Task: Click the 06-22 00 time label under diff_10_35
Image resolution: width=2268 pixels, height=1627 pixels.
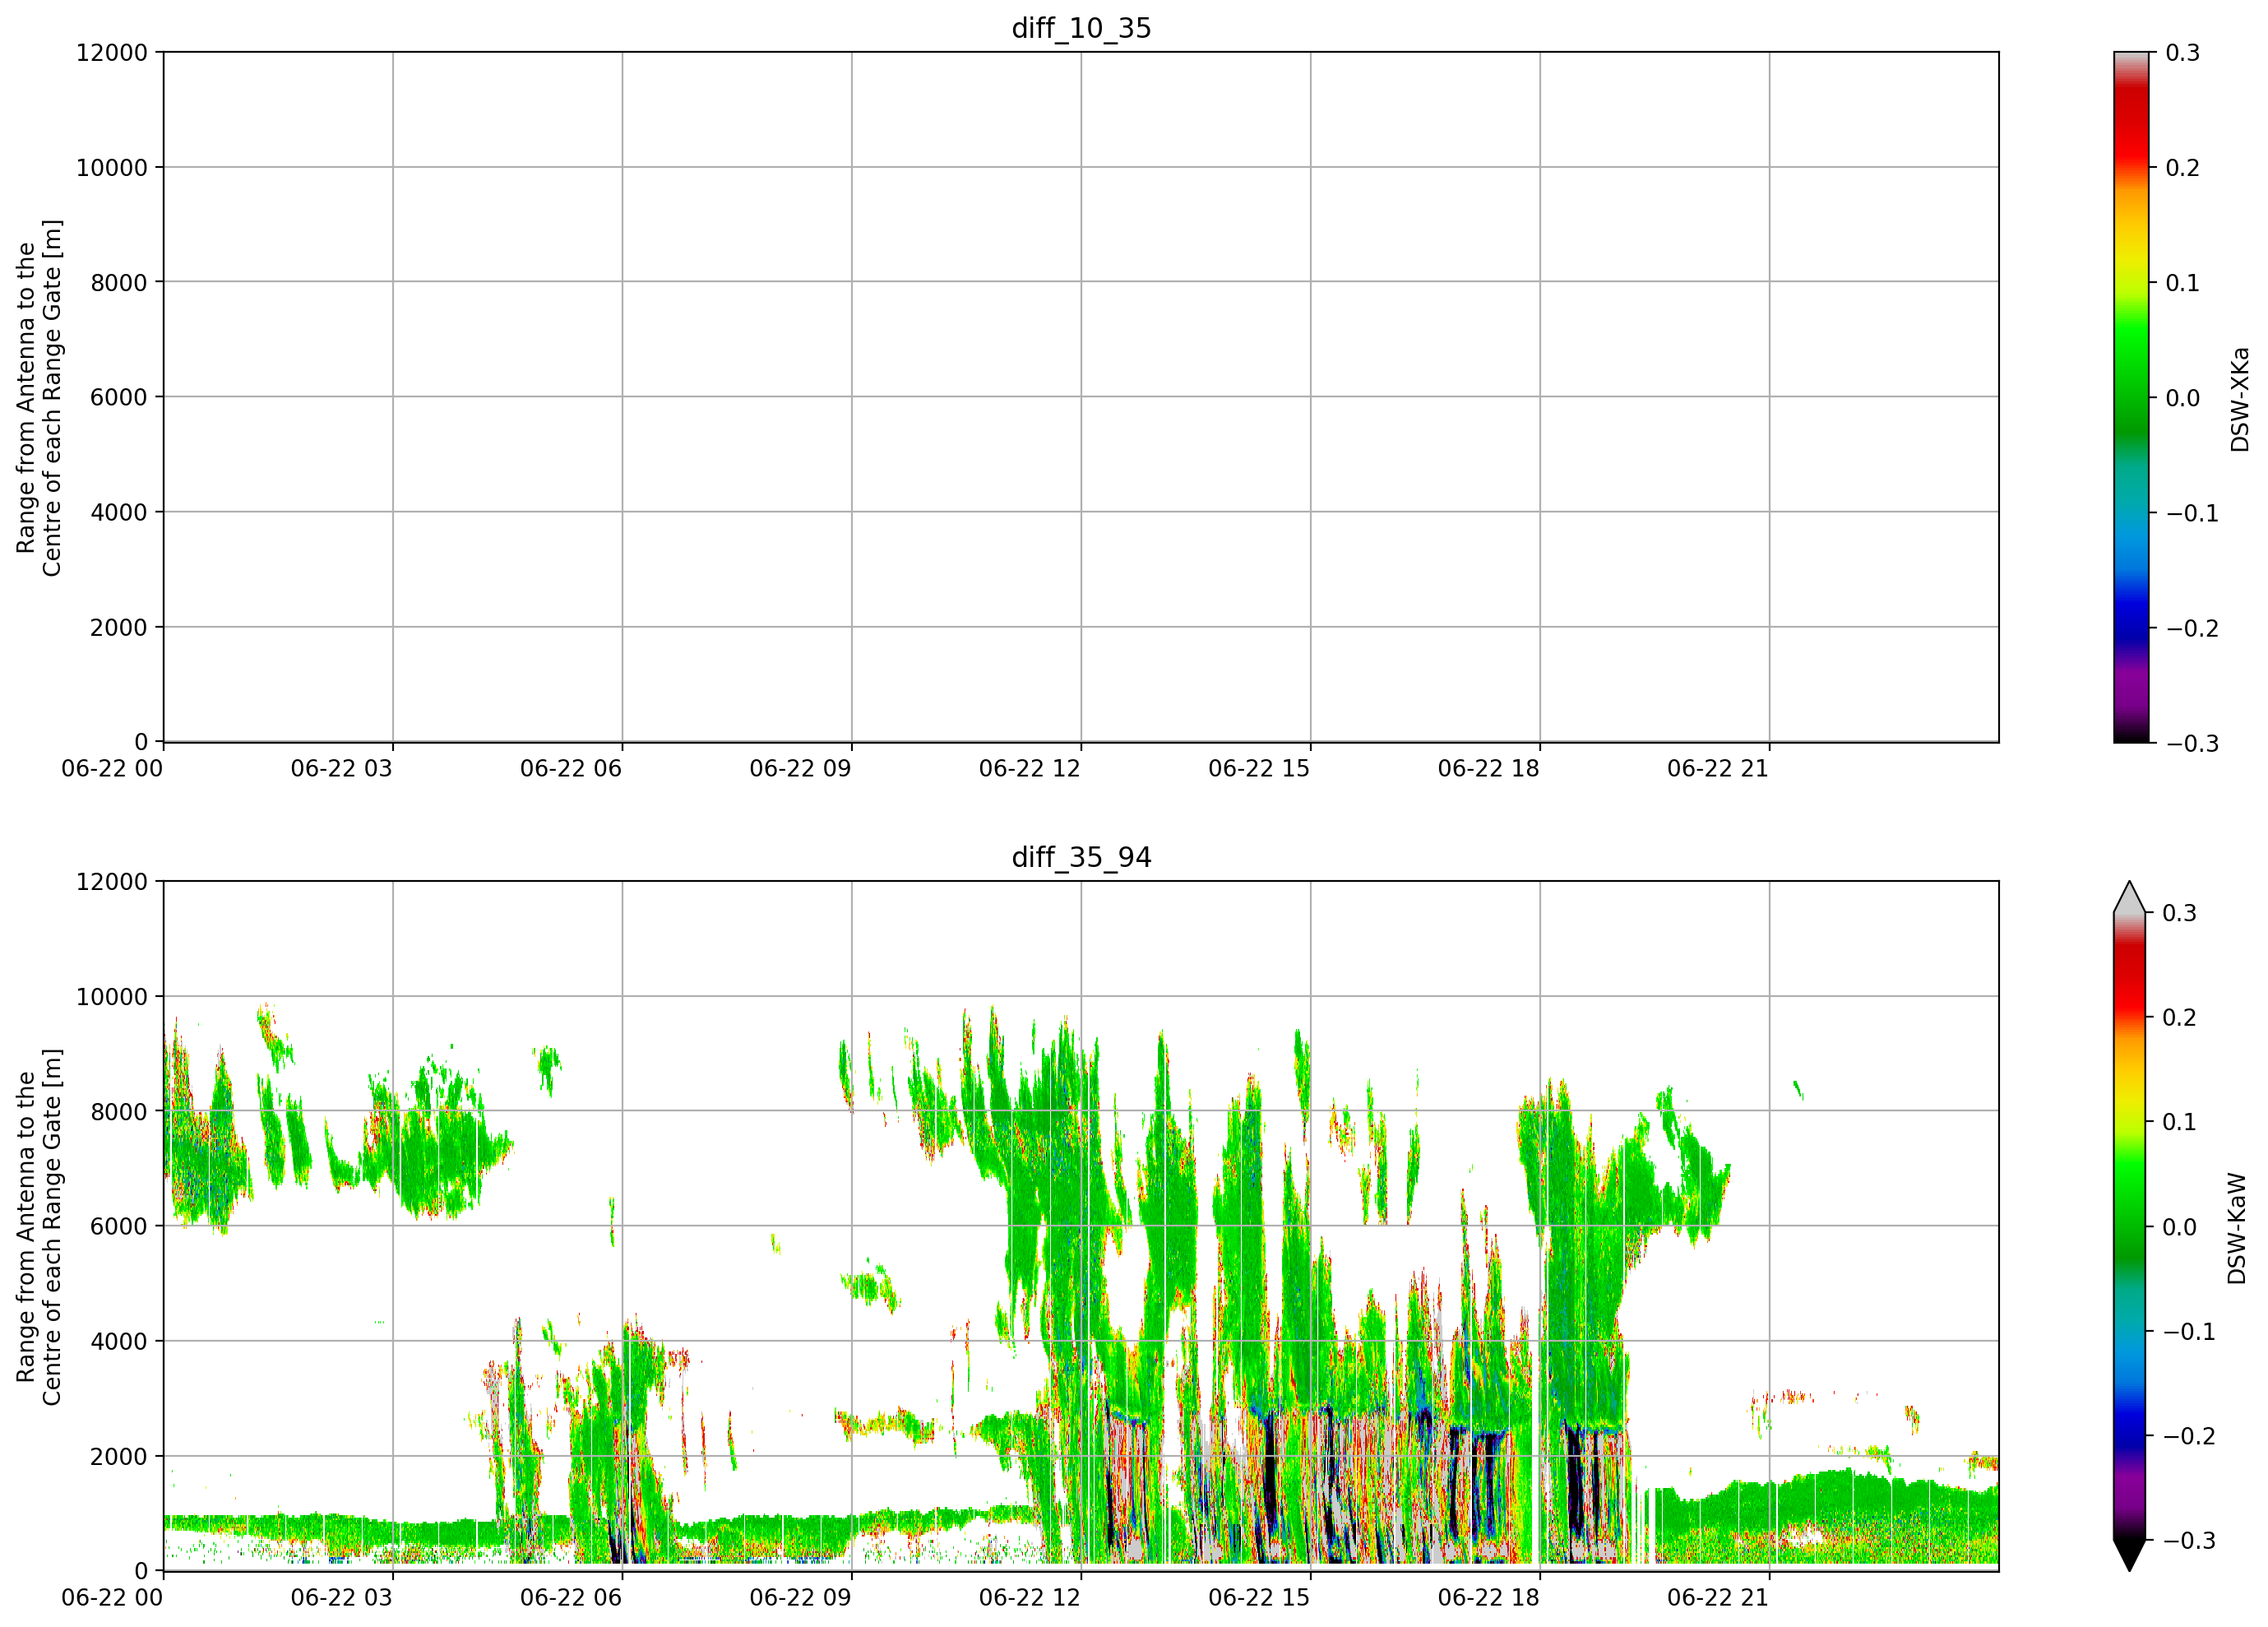Action: [112, 769]
